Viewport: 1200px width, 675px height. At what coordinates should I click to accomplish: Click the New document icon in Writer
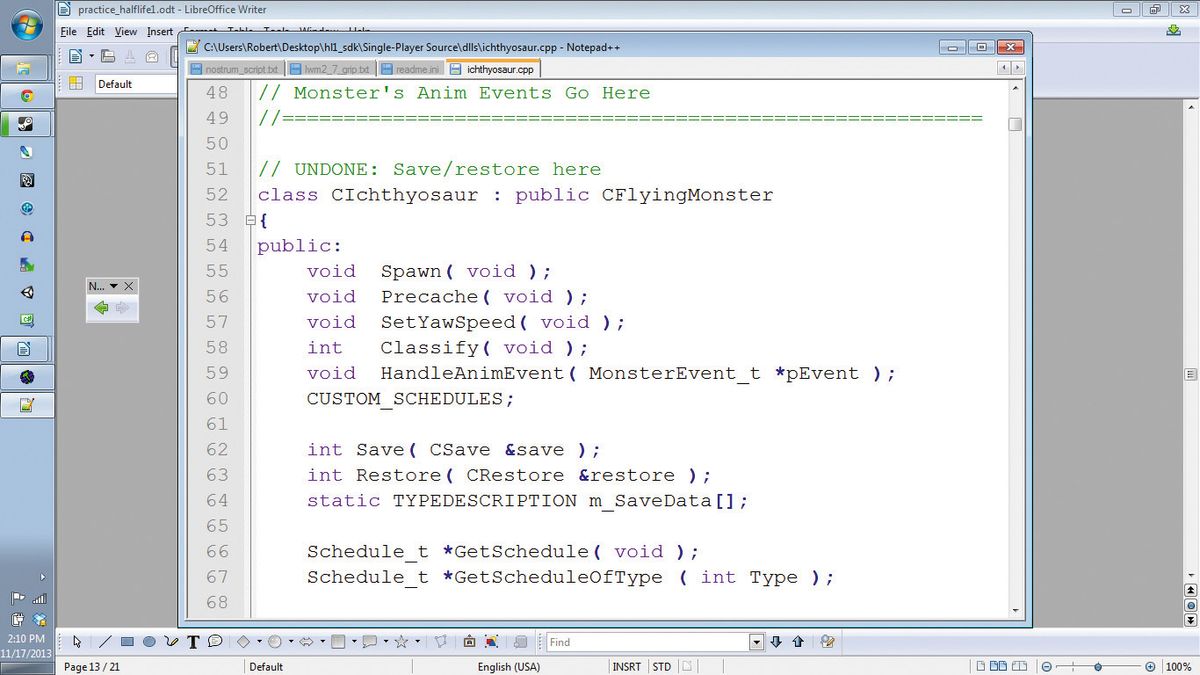click(x=76, y=57)
